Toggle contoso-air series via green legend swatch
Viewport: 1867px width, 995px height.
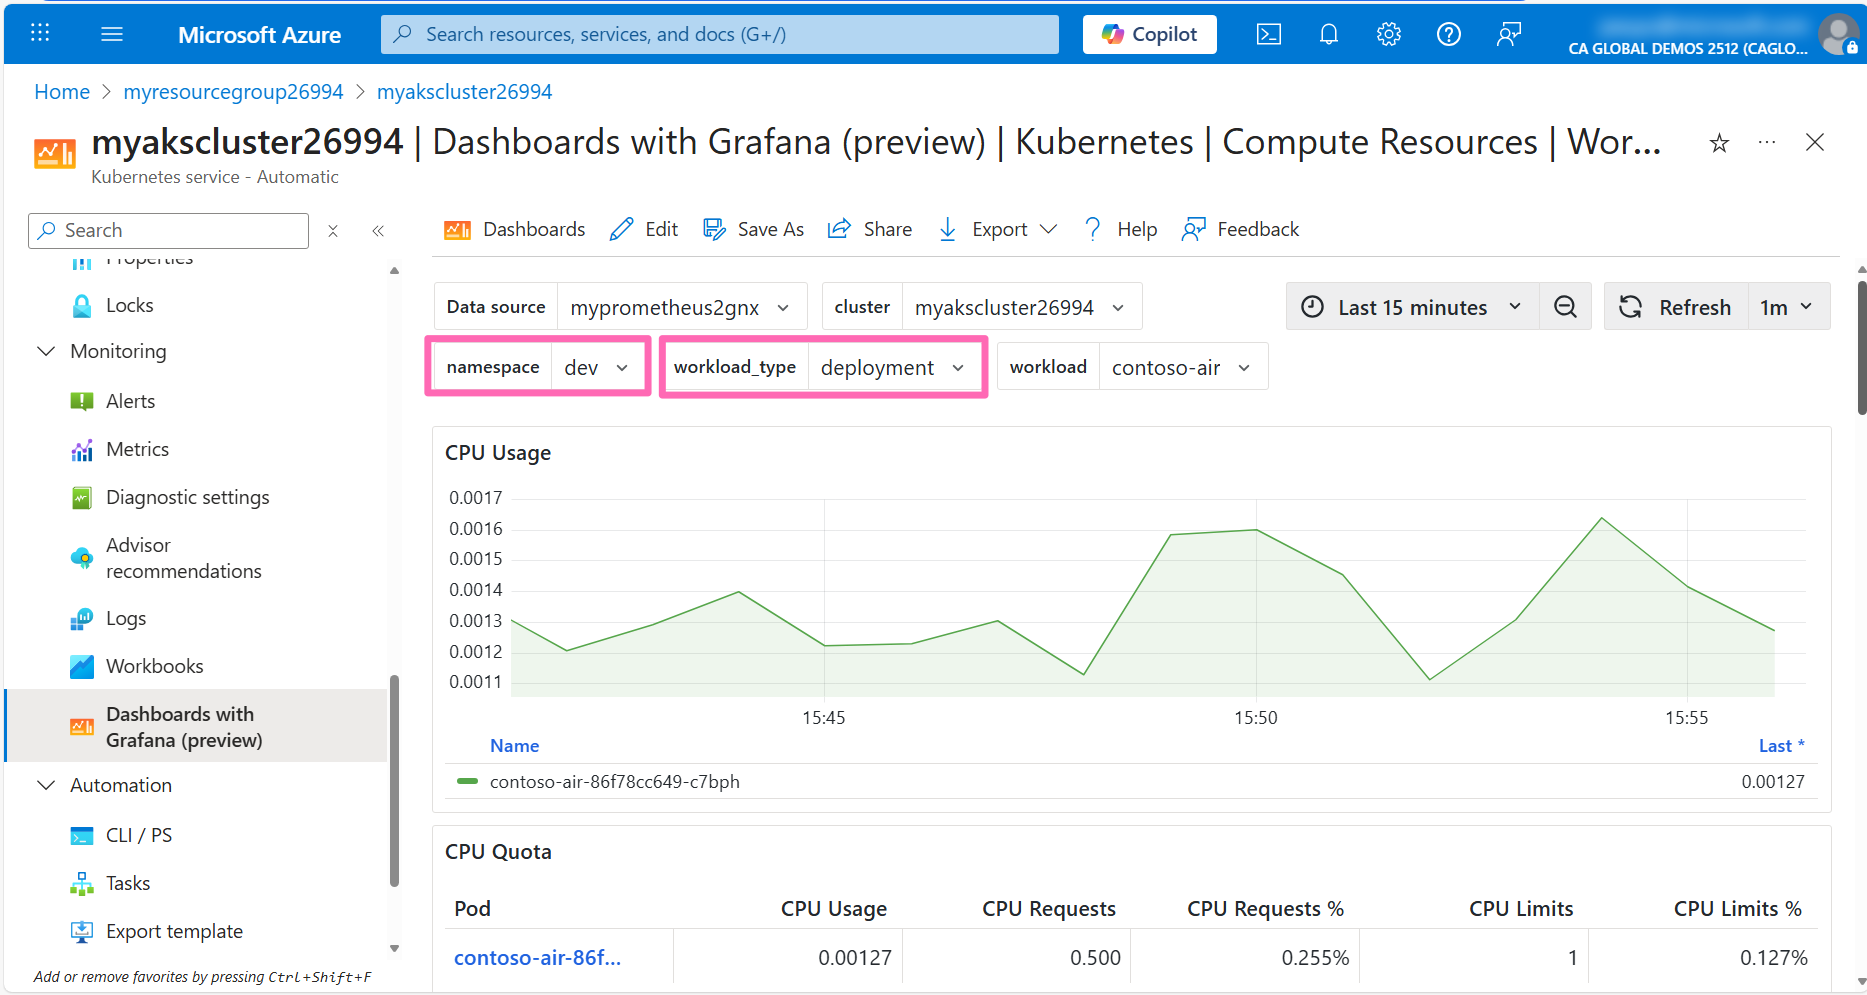[x=467, y=781]
